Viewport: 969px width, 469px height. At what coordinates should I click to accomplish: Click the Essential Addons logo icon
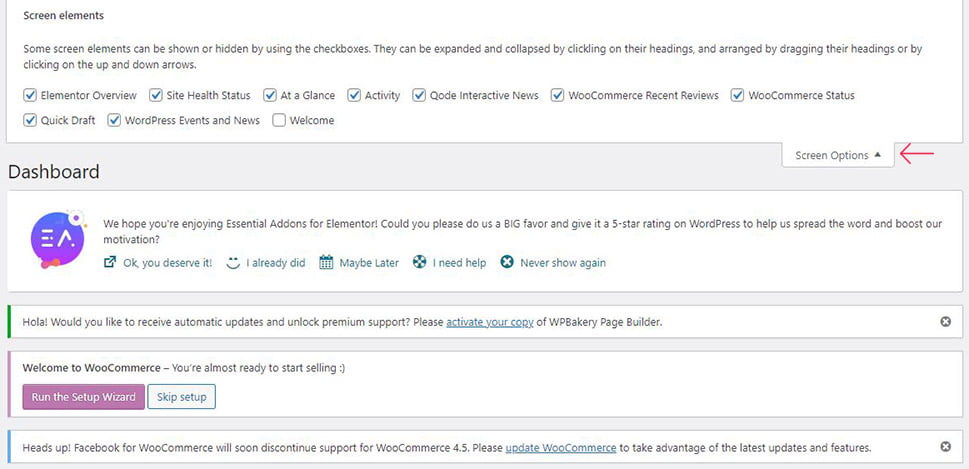(x=57, y=240)
